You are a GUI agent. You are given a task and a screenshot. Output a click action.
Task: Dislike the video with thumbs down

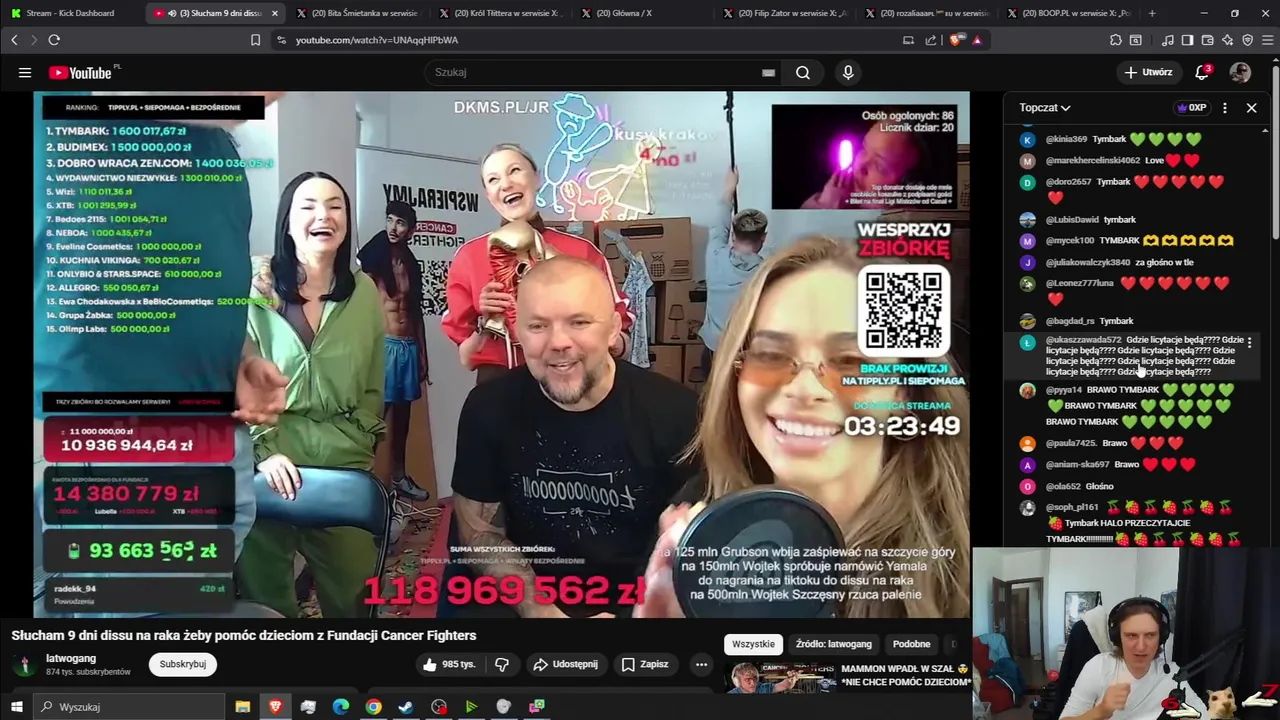pyautogui.click(x=502, y=664)
